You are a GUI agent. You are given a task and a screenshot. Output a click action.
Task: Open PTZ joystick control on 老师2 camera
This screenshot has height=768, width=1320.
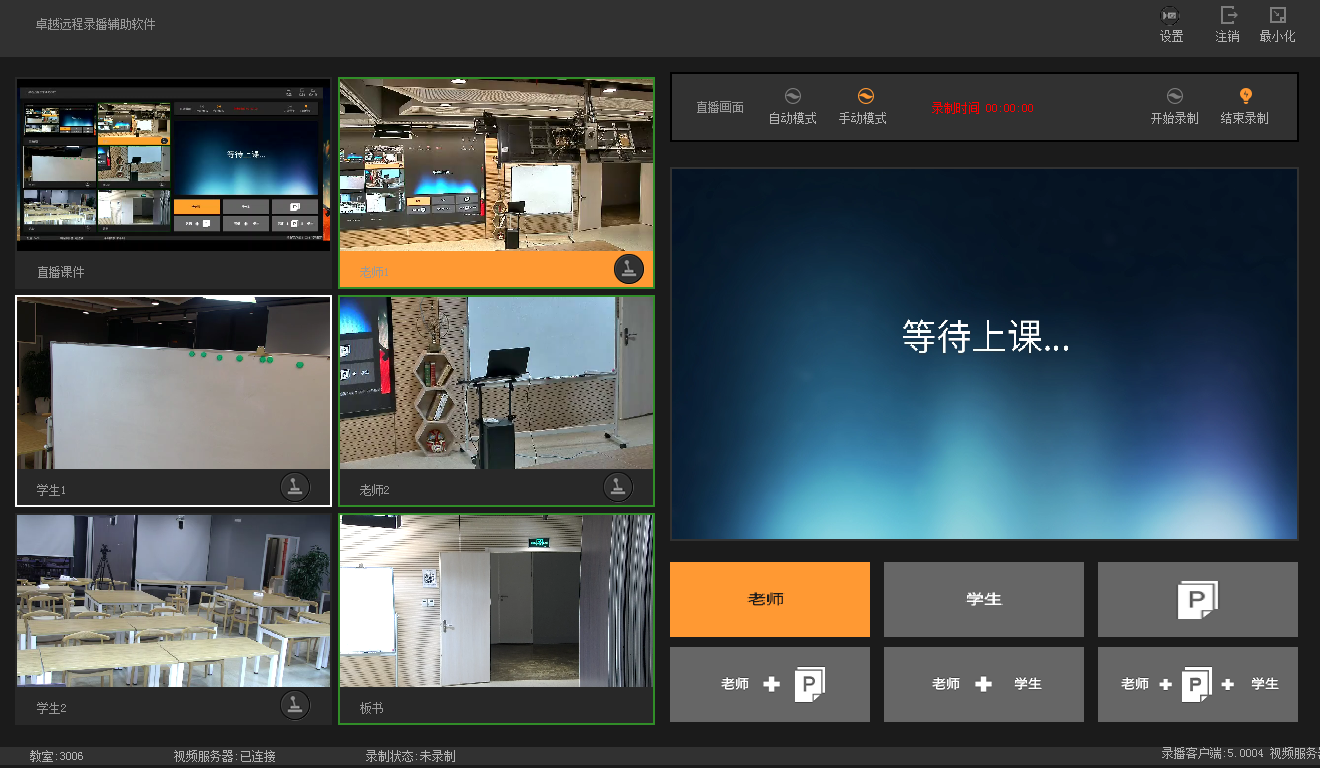(617, 486)
